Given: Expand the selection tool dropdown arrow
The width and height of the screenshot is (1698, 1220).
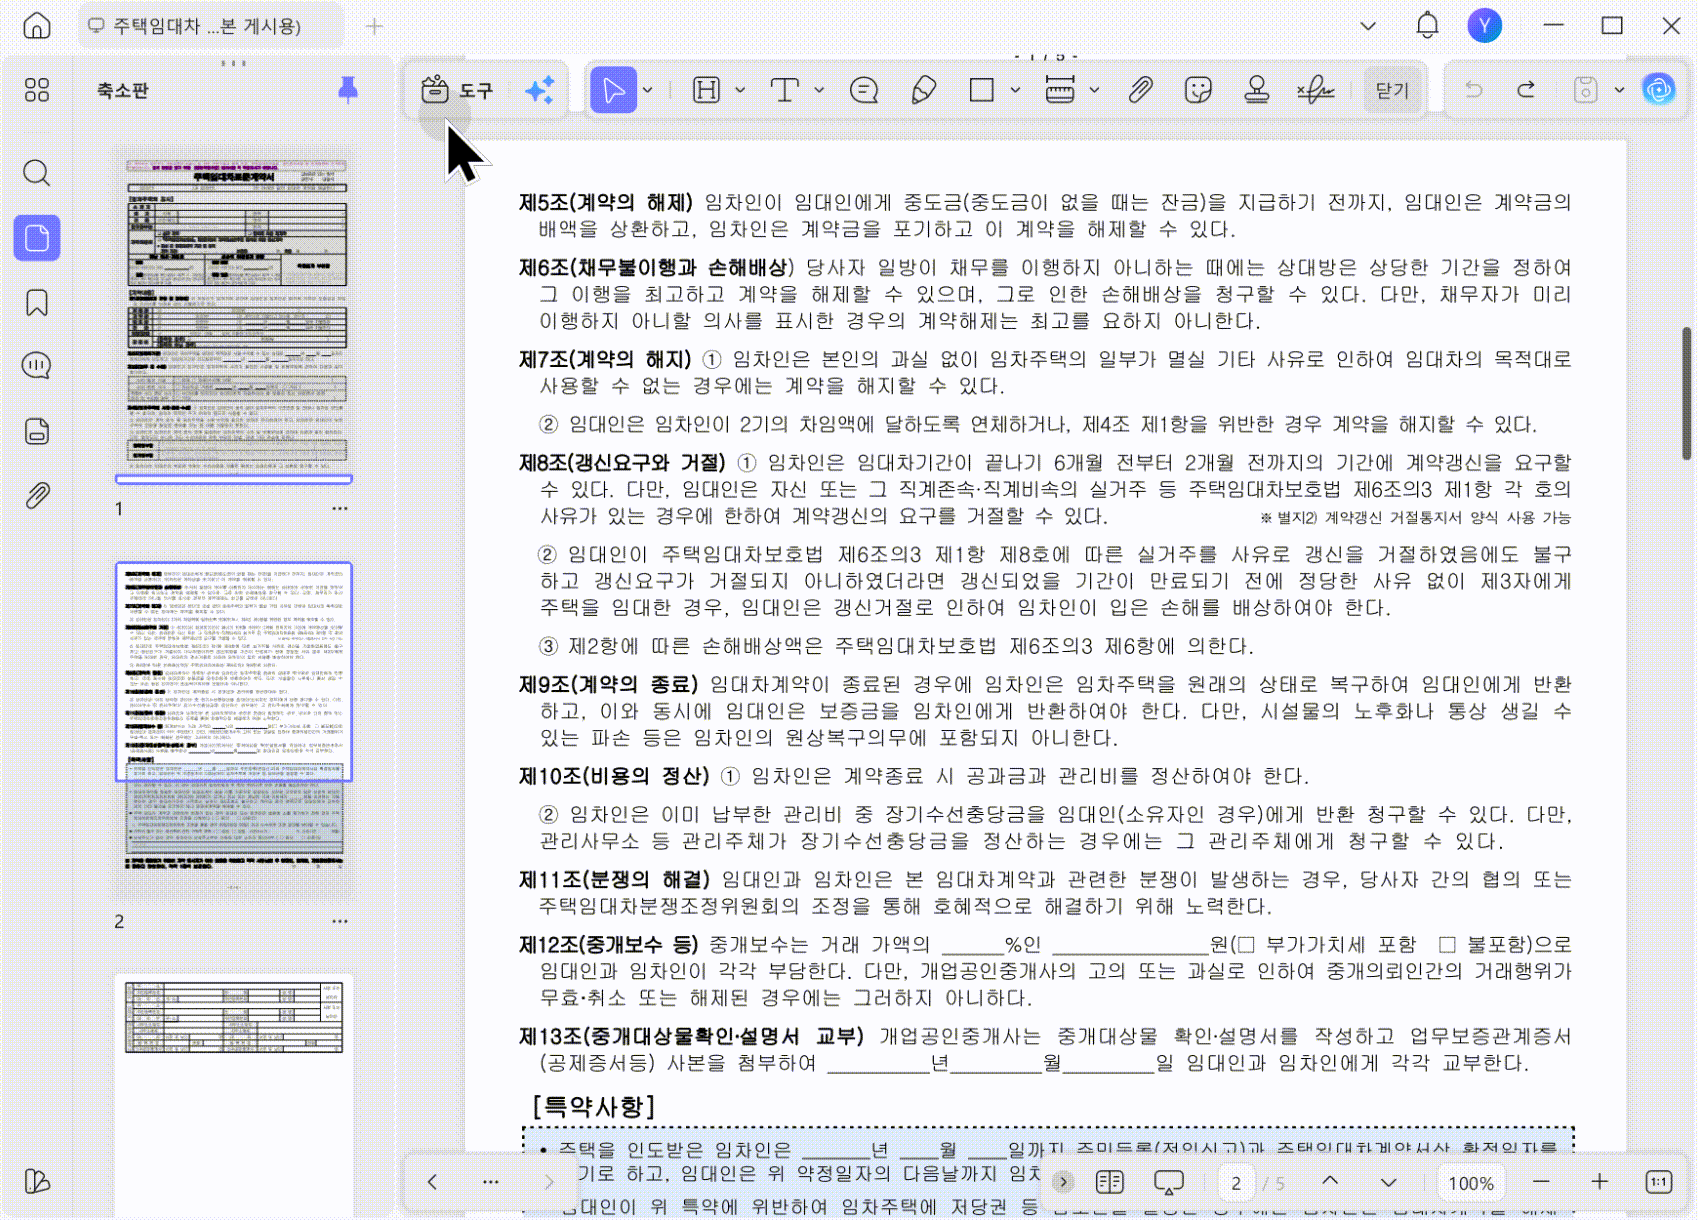Looking at the screenshot, I should coord(648,90).
